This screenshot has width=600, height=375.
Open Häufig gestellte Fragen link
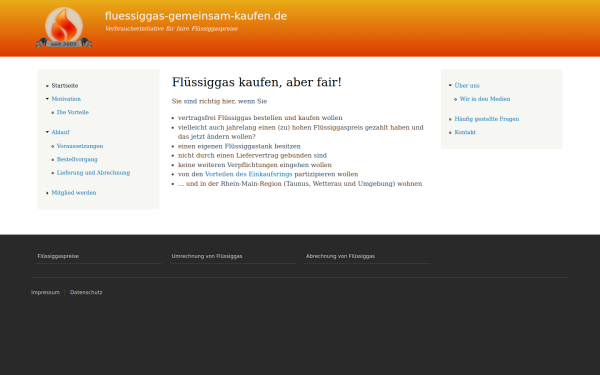[487, 119]
